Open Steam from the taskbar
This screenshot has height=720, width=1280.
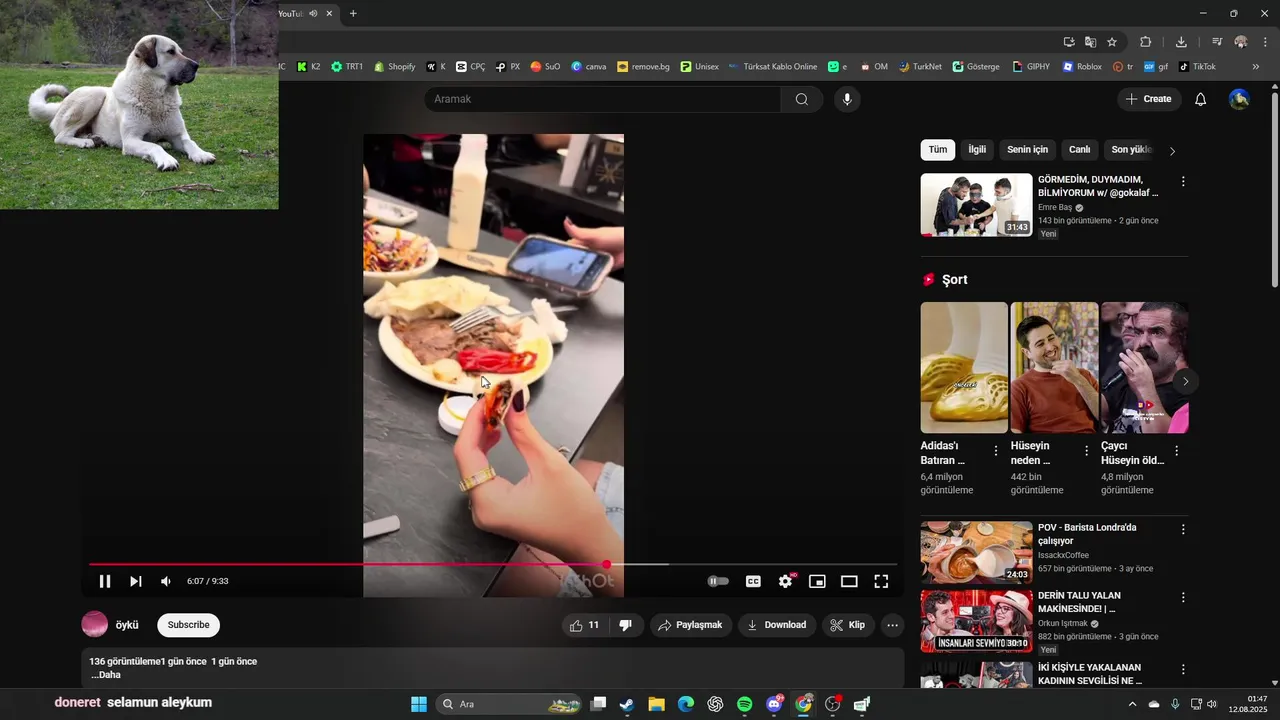627,704
